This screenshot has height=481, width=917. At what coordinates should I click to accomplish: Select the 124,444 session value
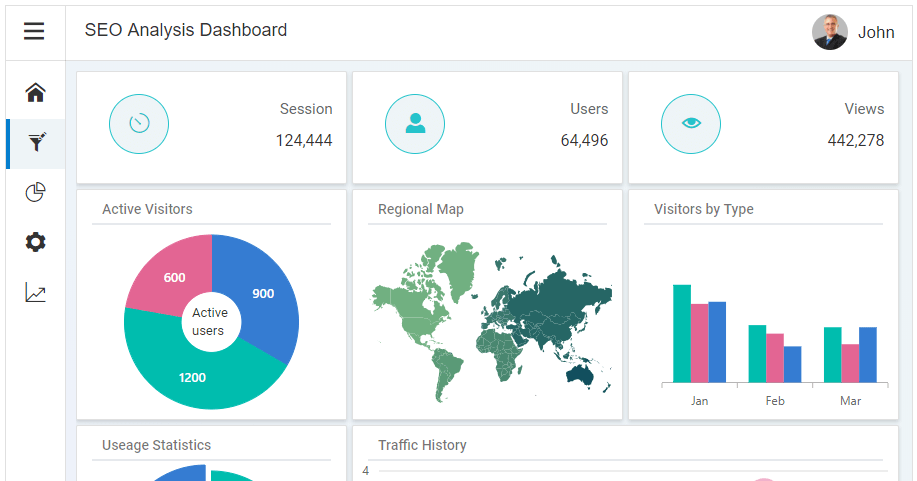point(304,140)
